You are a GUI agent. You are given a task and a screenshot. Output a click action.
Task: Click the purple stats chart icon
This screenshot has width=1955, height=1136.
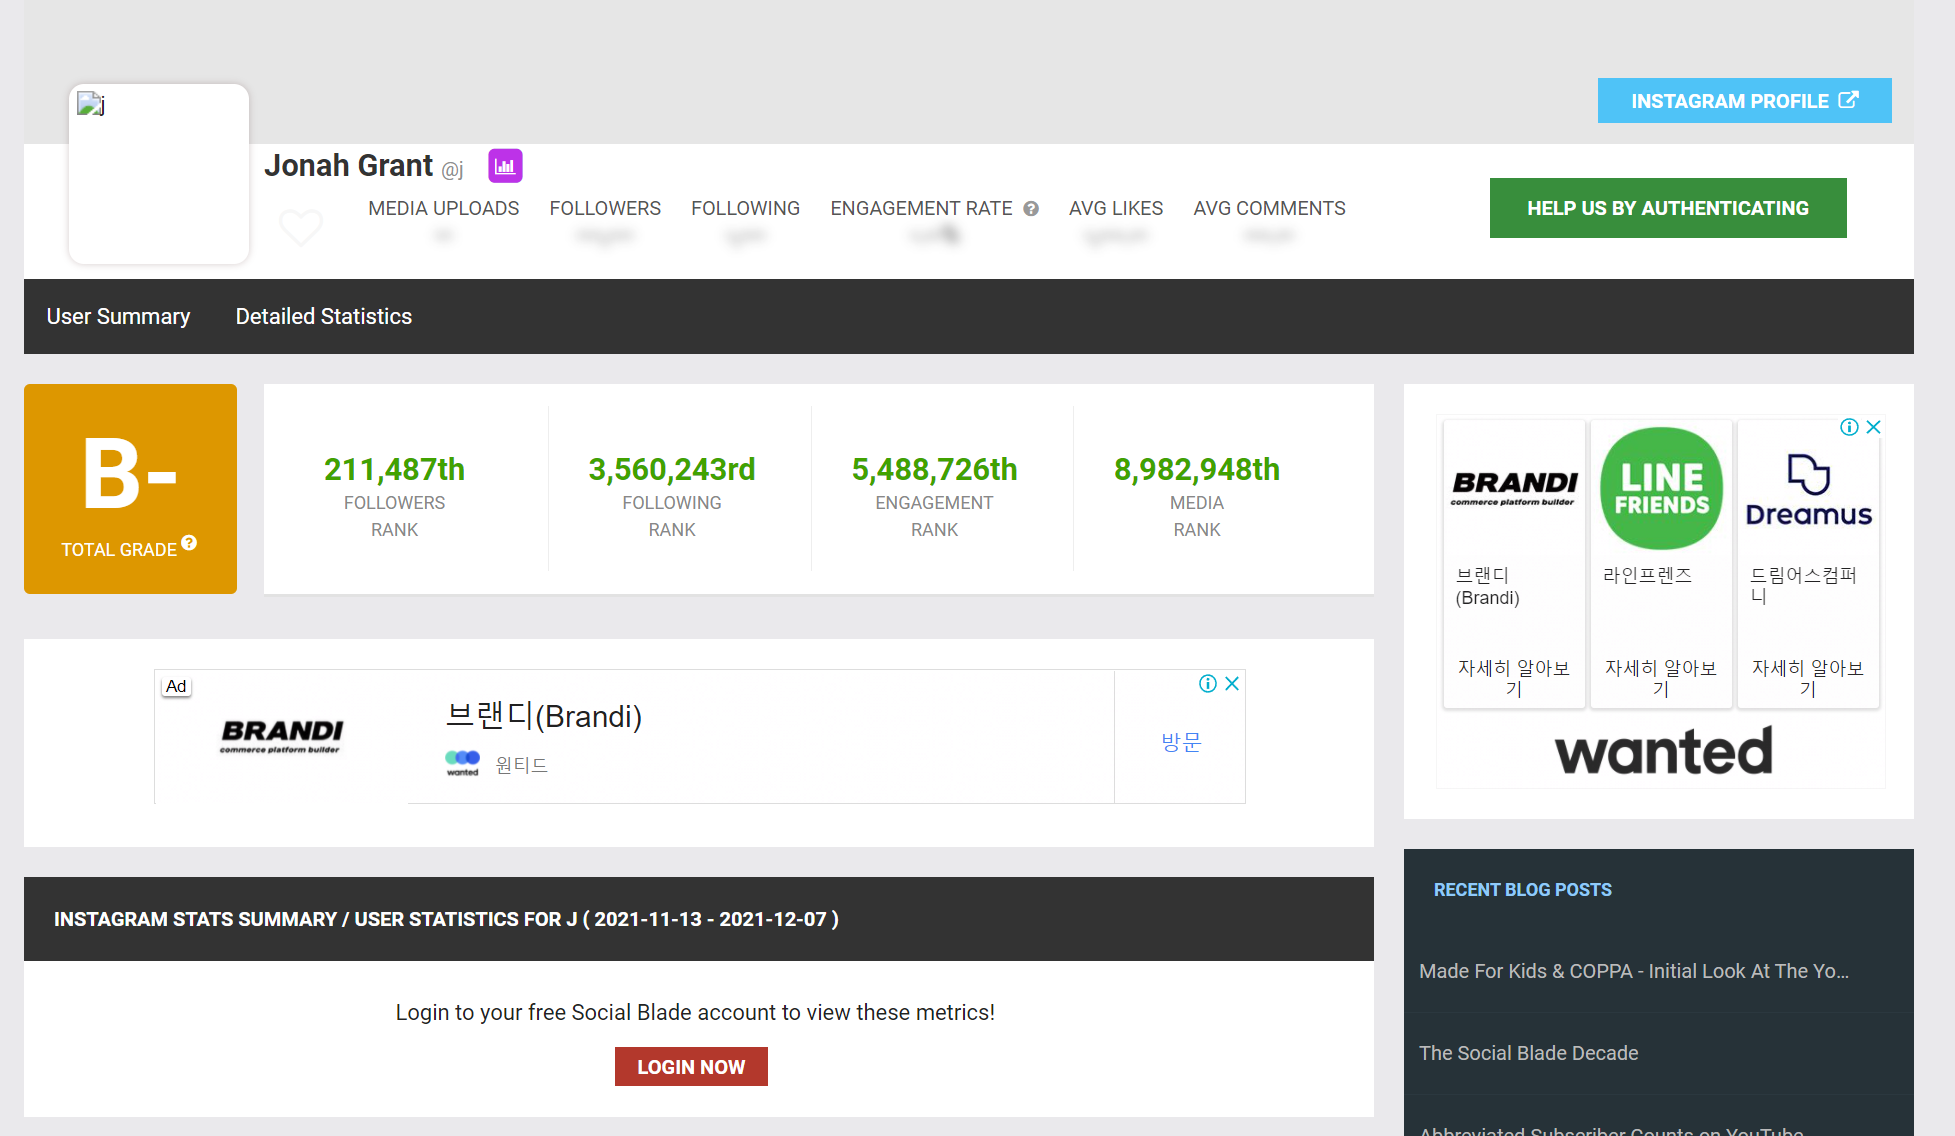[x=505, y=166]
